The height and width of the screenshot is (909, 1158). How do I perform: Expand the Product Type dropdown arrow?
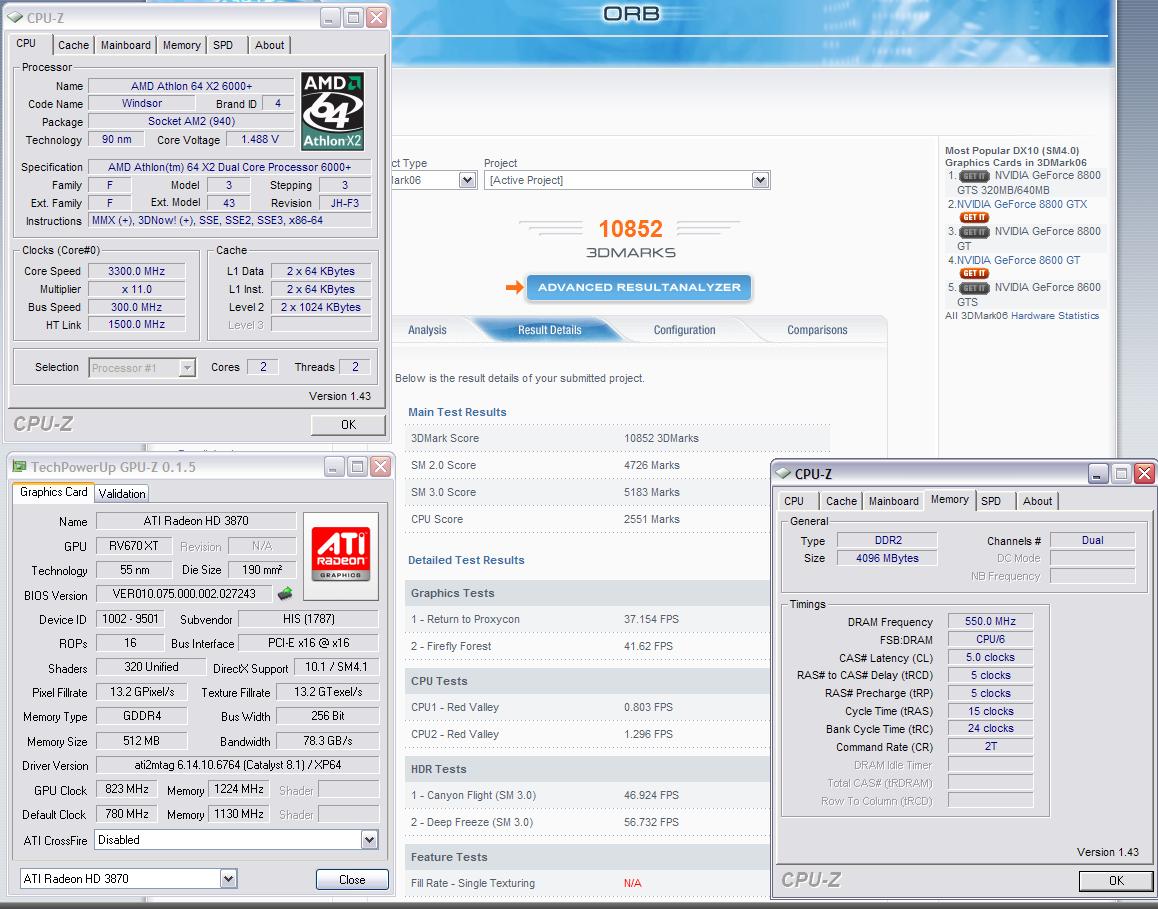[467, 180]
